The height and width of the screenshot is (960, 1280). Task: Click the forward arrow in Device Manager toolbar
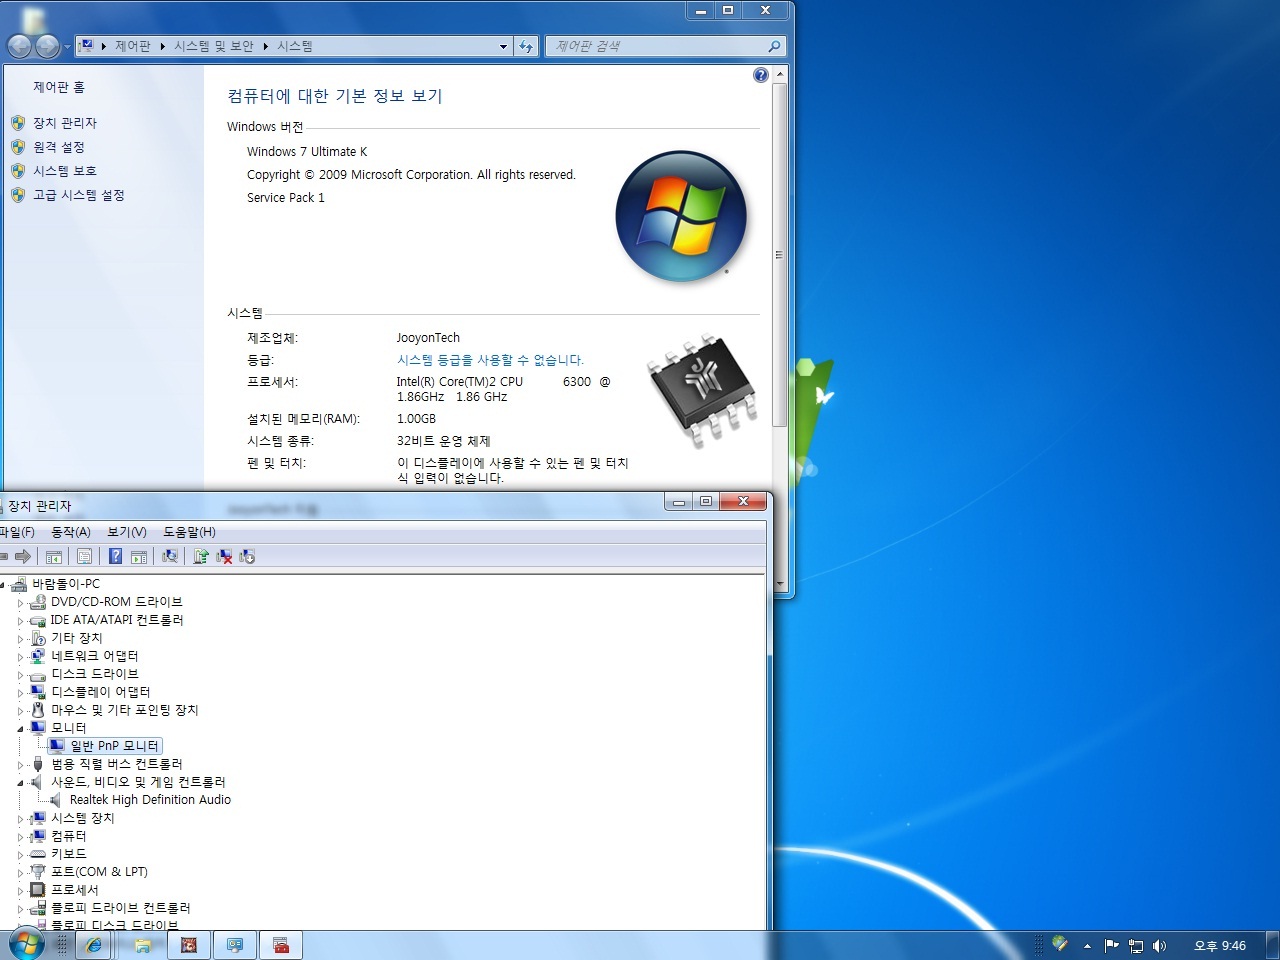coord(22,557)
